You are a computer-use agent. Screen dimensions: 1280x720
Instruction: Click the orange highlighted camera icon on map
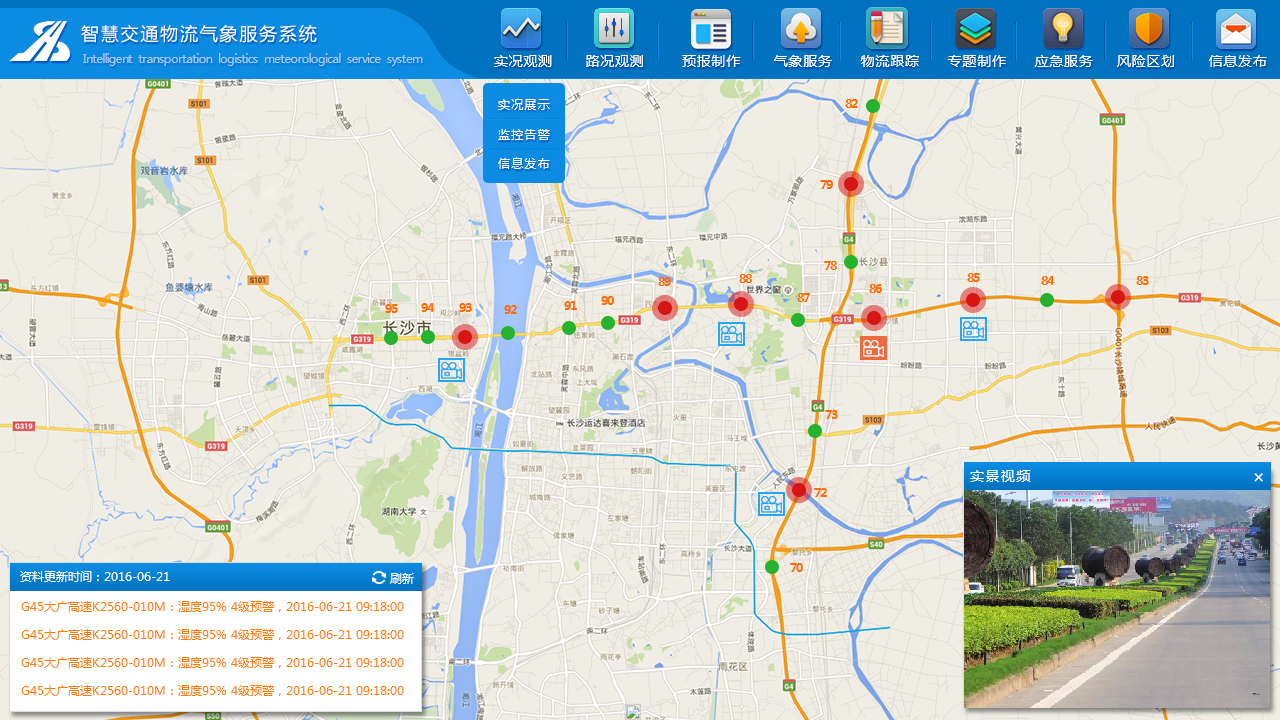[874, 348]
